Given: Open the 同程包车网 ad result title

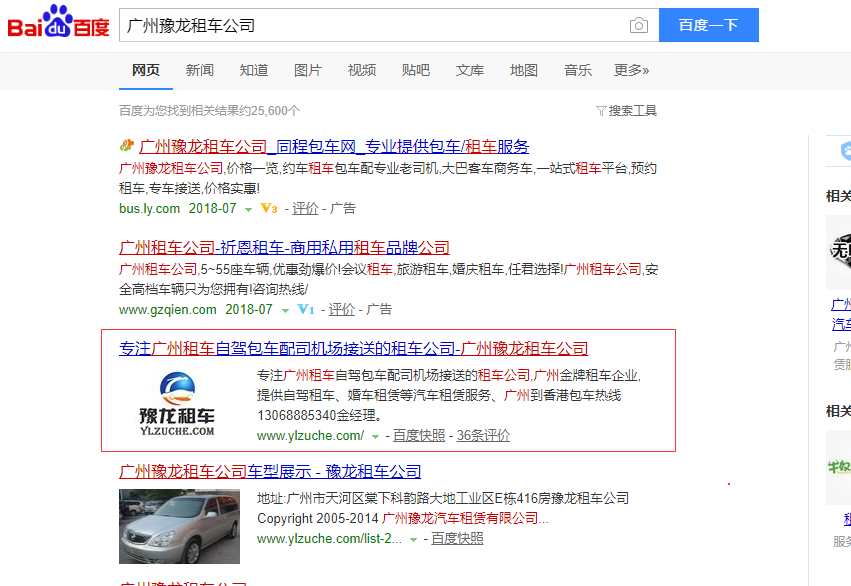Looking at the screenshot, I should (x=334, y=146).
